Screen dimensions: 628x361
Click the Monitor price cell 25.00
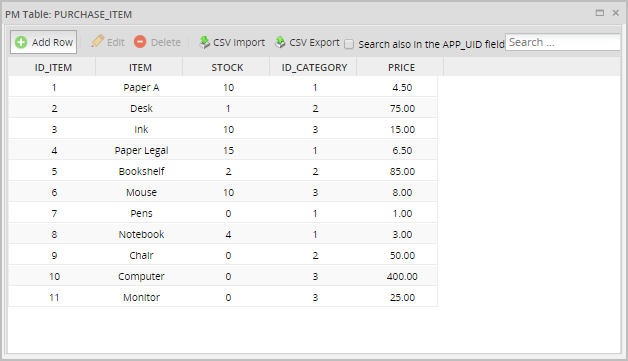tap(402, 297)
